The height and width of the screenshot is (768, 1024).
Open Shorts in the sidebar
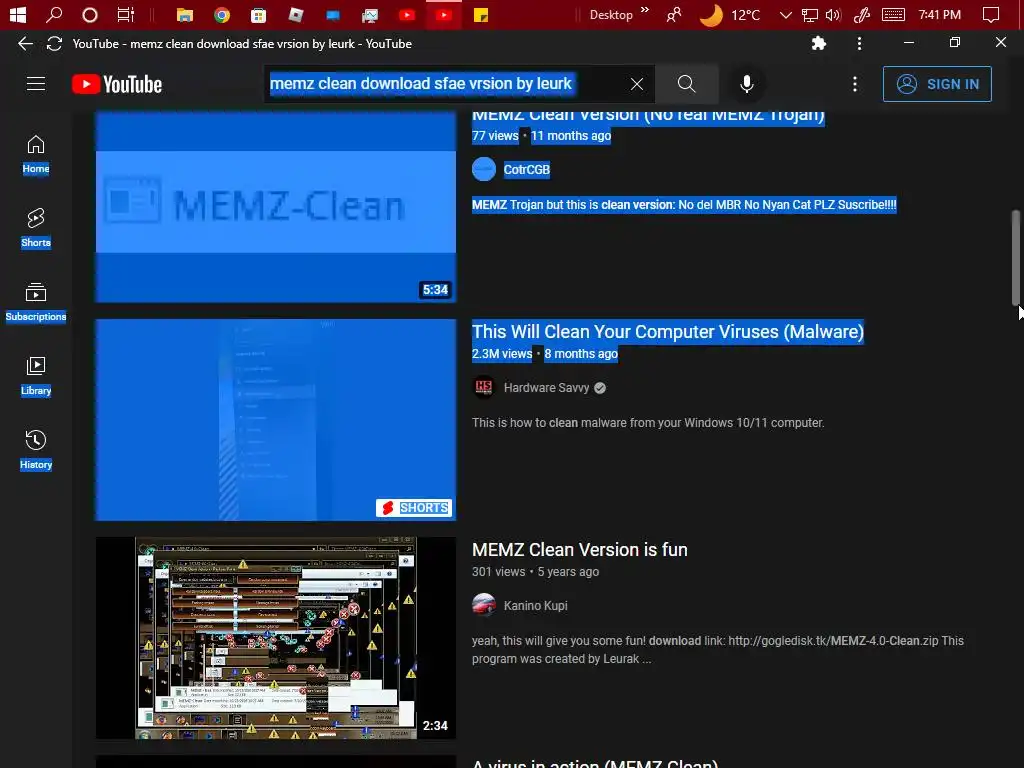pos(36,229)
